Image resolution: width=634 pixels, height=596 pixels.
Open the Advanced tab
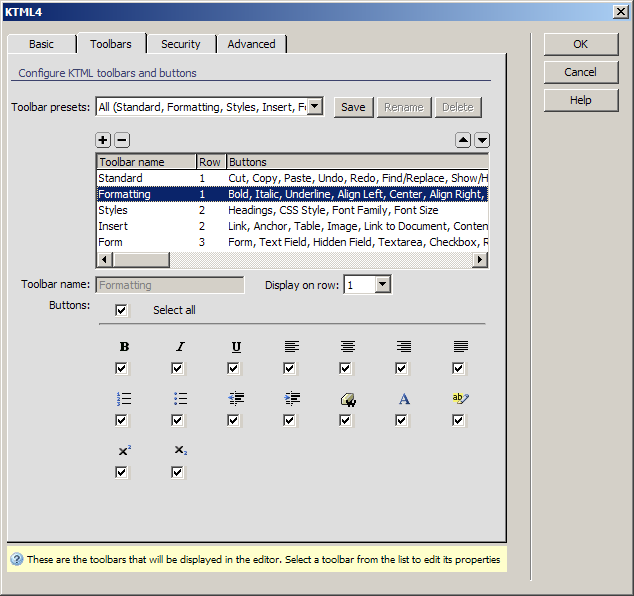coord(251,44)
